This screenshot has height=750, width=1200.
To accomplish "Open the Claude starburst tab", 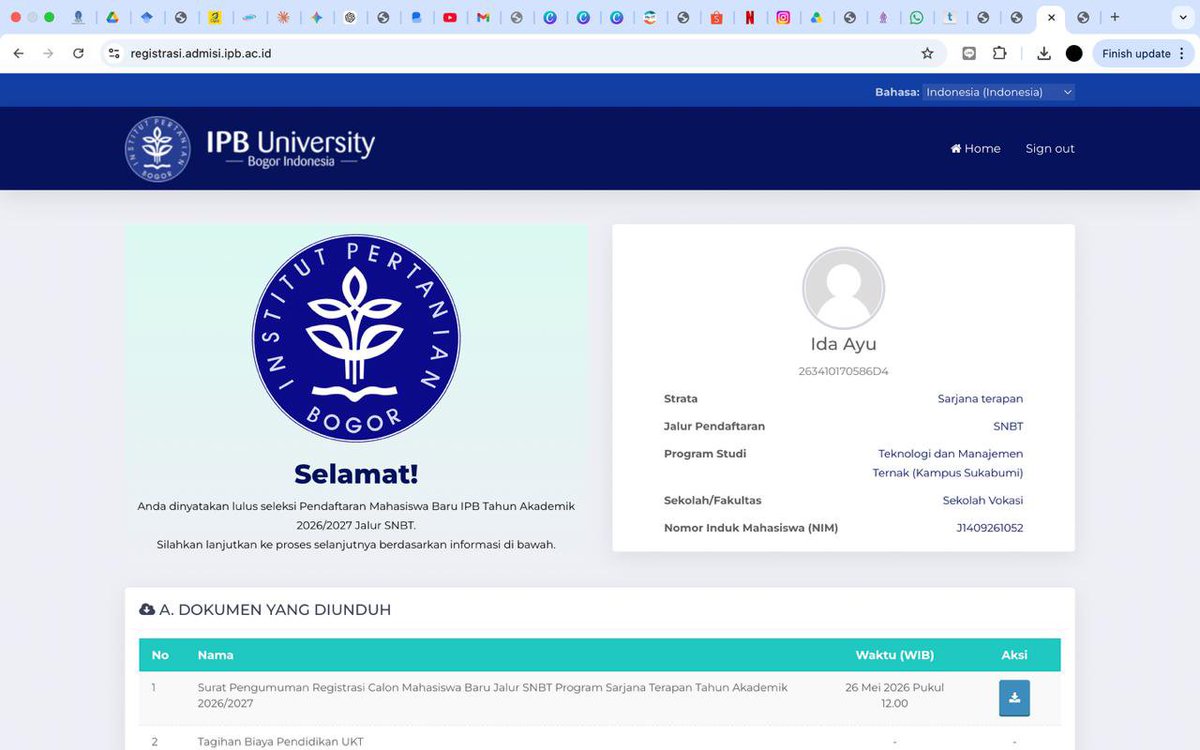I will [x=283, y=17].
